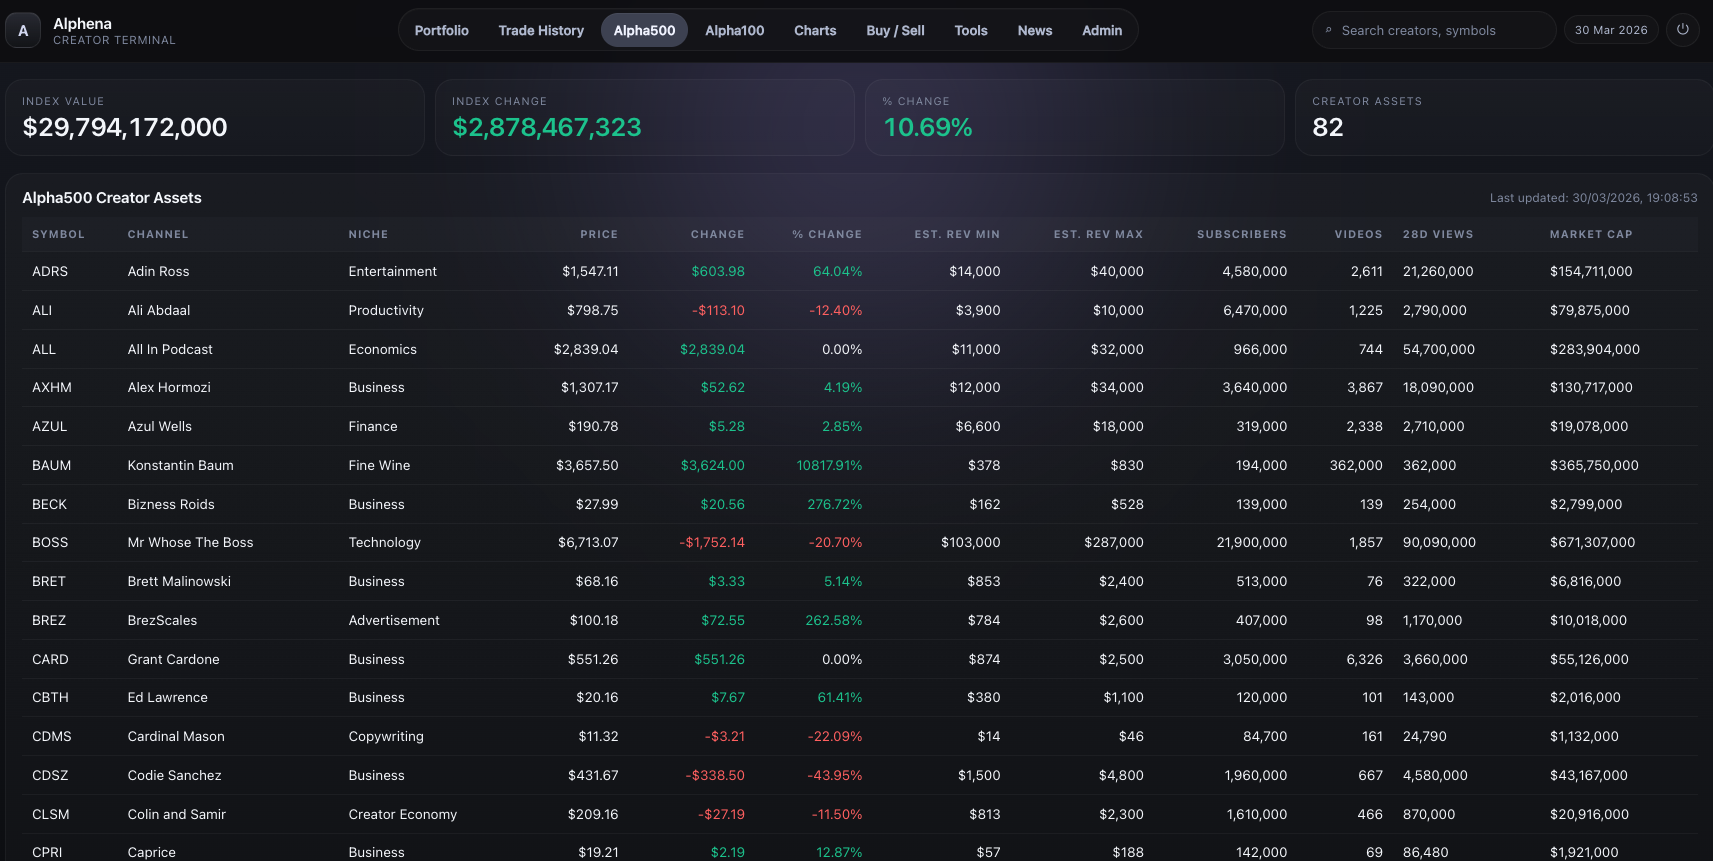Sort by the CHANNEL column header
Image resolution: width=1713 pixels, height=861 pixels.
pos(158,234)
